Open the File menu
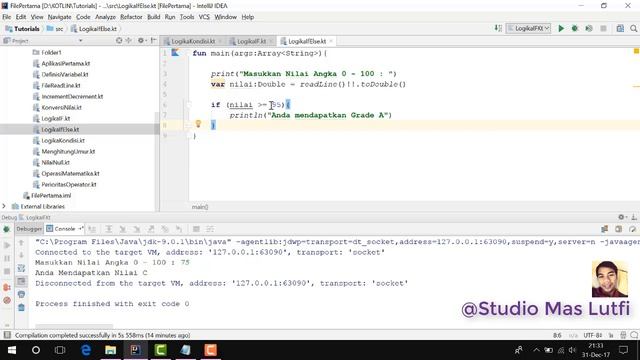Viewport: 640px width, 360px height. 7,17
